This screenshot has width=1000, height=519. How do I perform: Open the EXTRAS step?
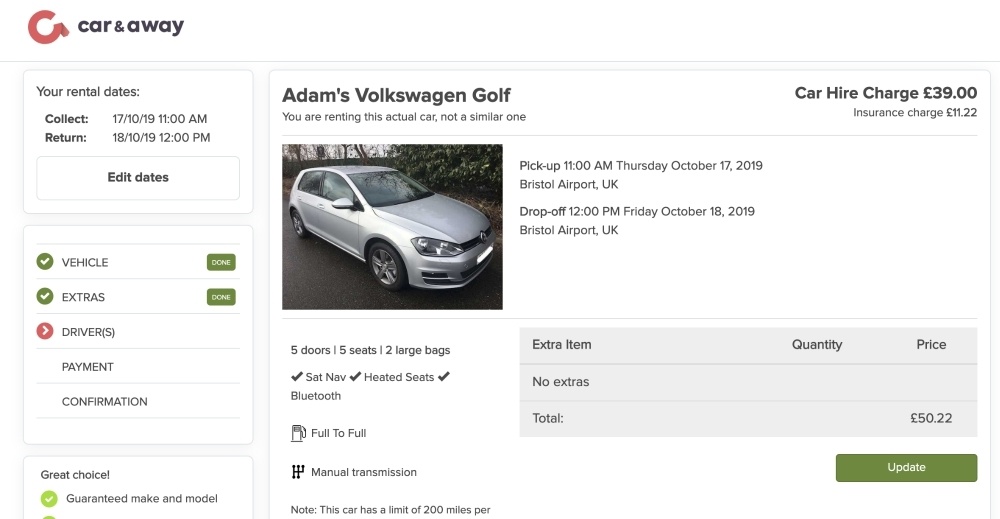(x=83, y=297)
